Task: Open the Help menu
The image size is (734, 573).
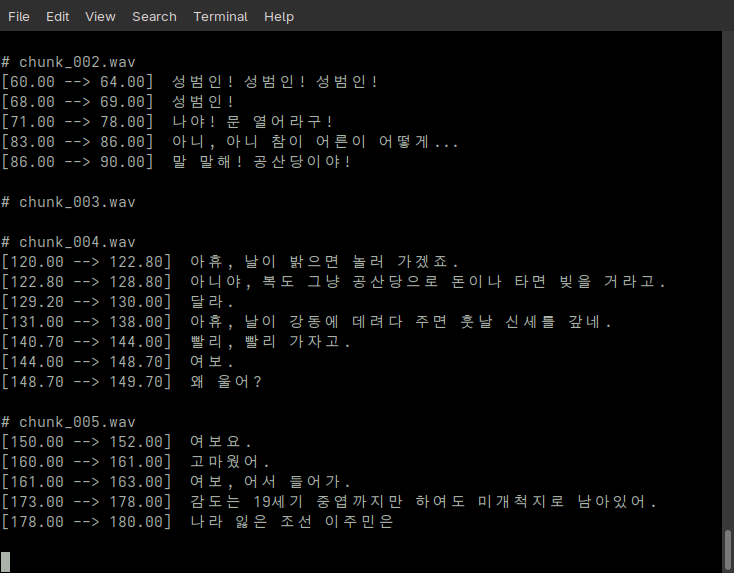Action: [279, 16]
